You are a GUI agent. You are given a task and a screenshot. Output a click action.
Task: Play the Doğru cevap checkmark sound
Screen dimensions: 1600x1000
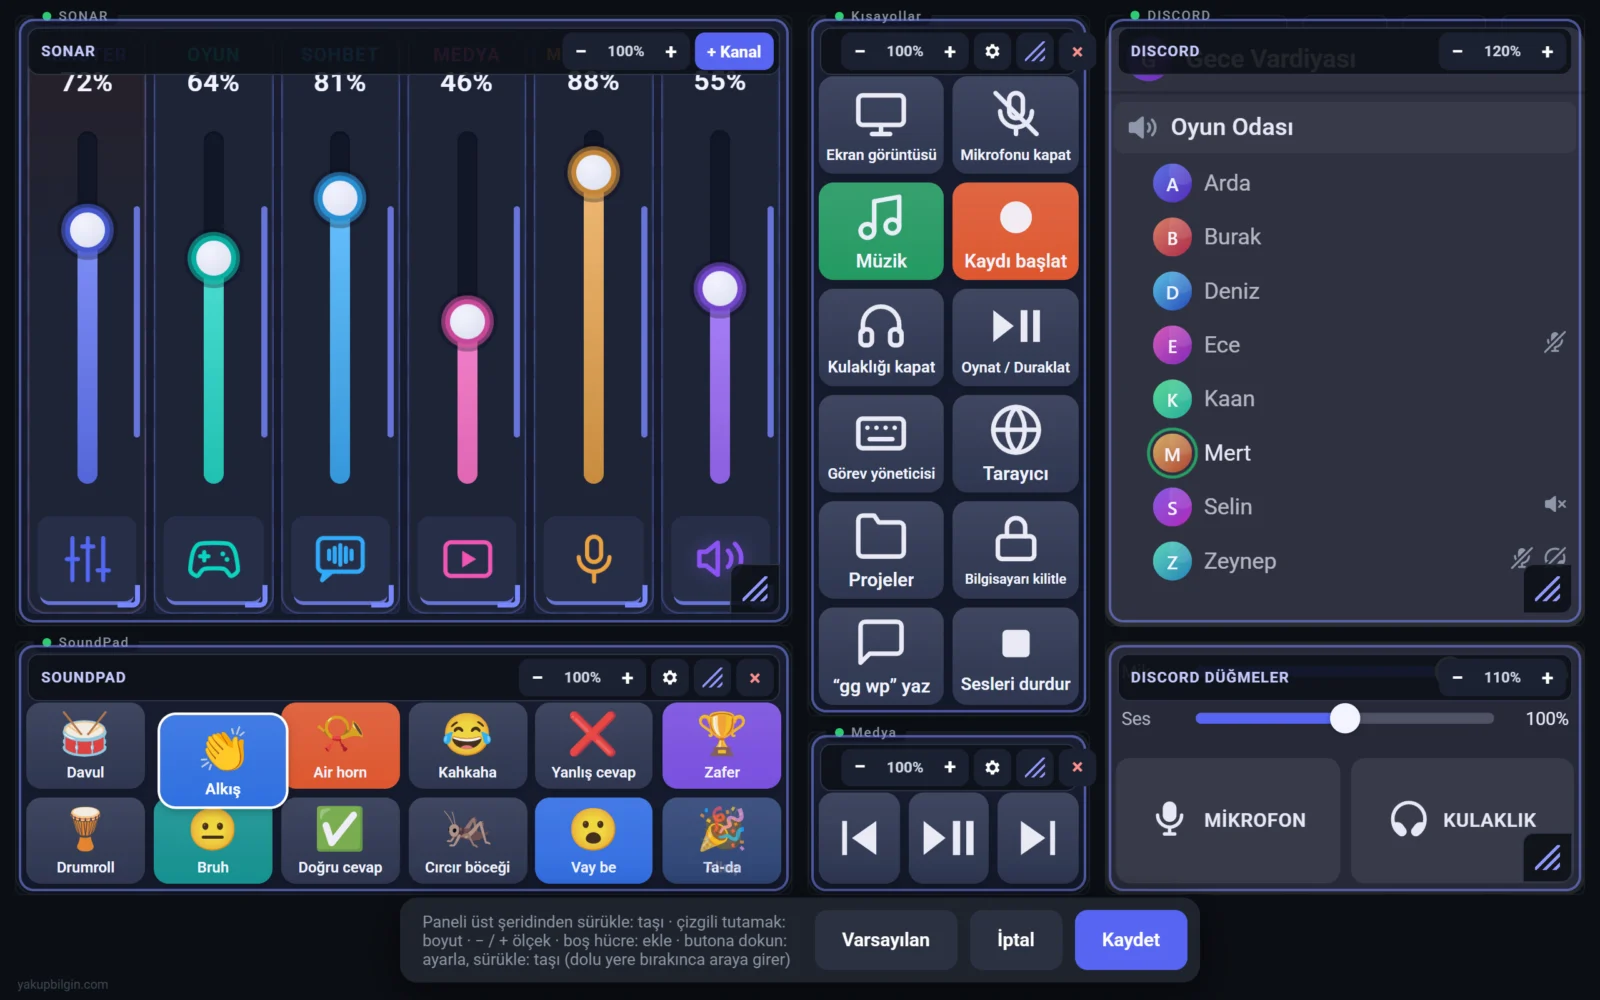pyautogui.click(x=340, y=841)
